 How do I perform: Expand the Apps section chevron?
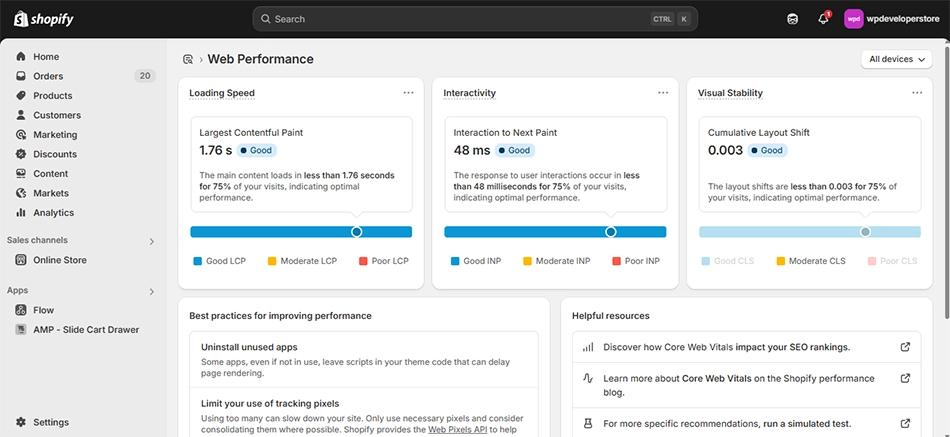coord(151,292)
